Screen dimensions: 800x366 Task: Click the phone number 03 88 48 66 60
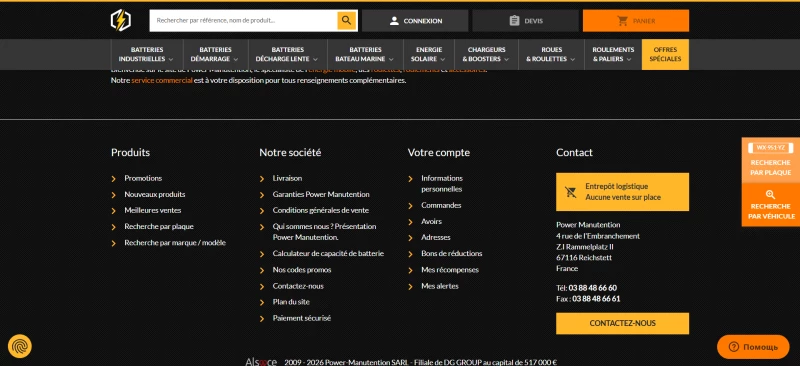[592, 288]
